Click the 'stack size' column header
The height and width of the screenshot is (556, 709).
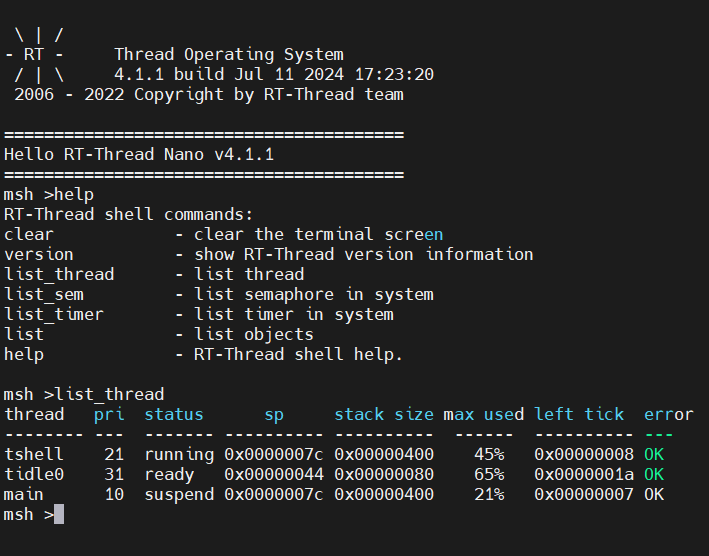point(384,414)
